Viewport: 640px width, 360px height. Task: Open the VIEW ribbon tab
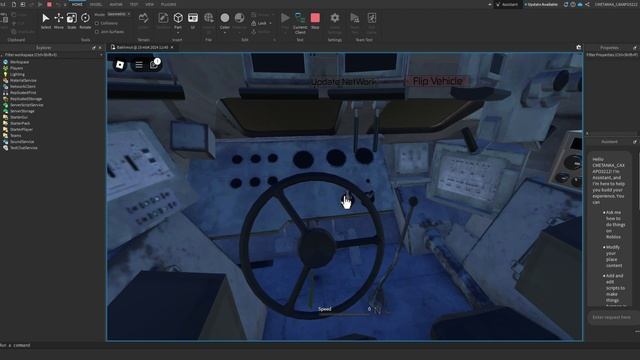point(150,4)
